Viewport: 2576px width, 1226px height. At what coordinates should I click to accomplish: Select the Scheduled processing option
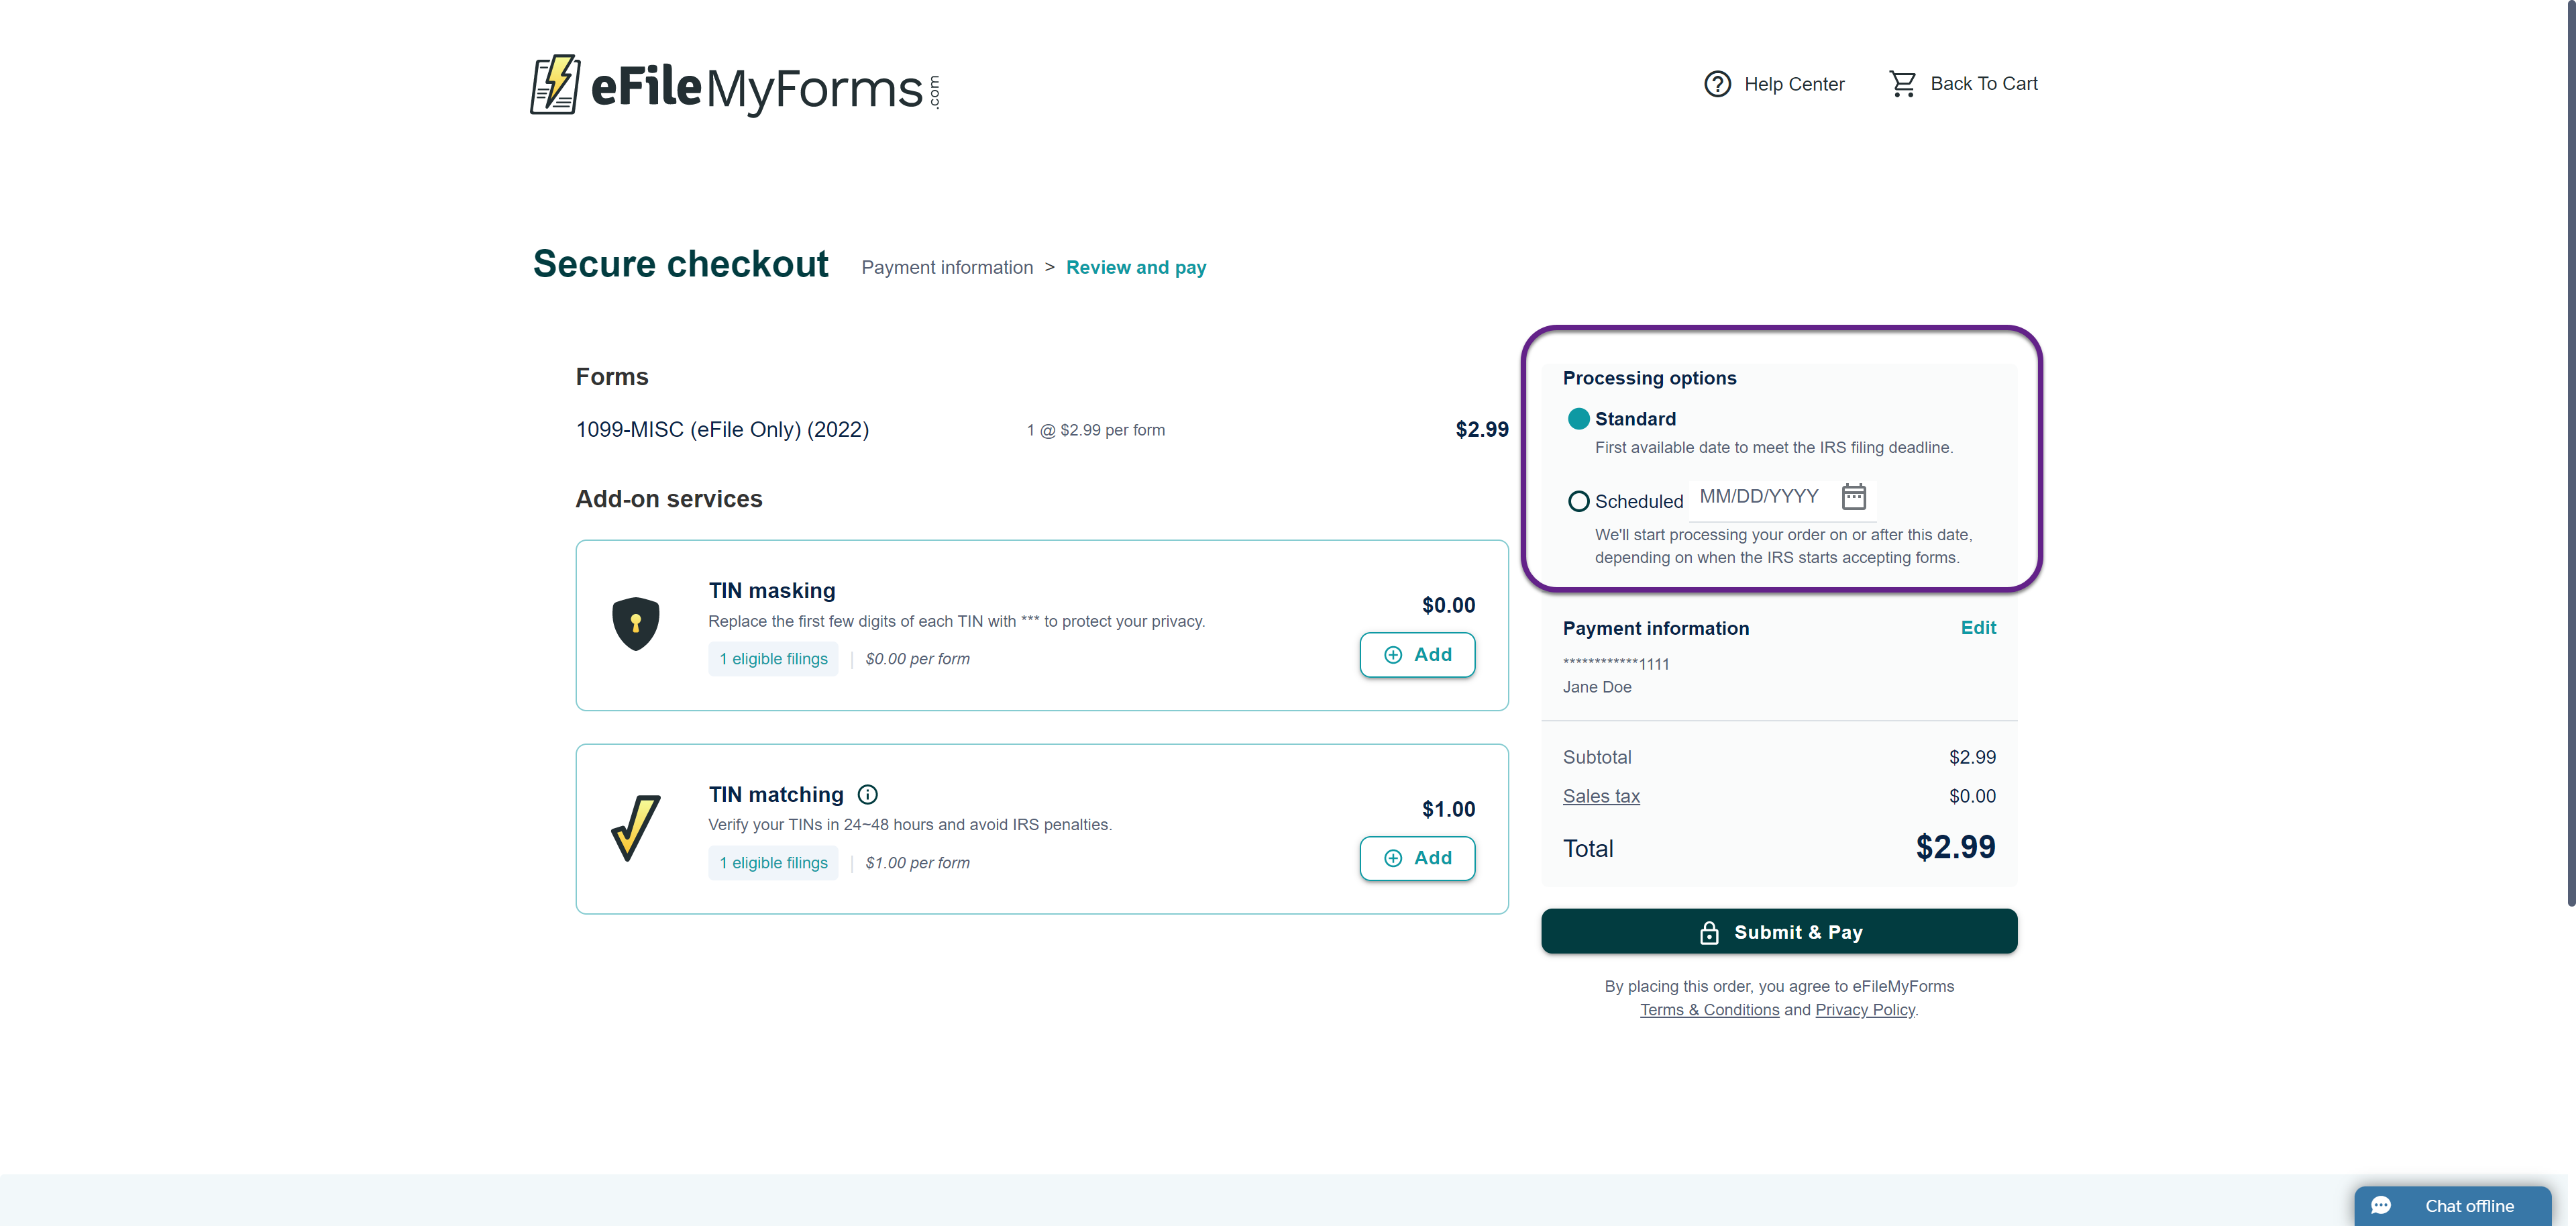[x=1578, y=501]
